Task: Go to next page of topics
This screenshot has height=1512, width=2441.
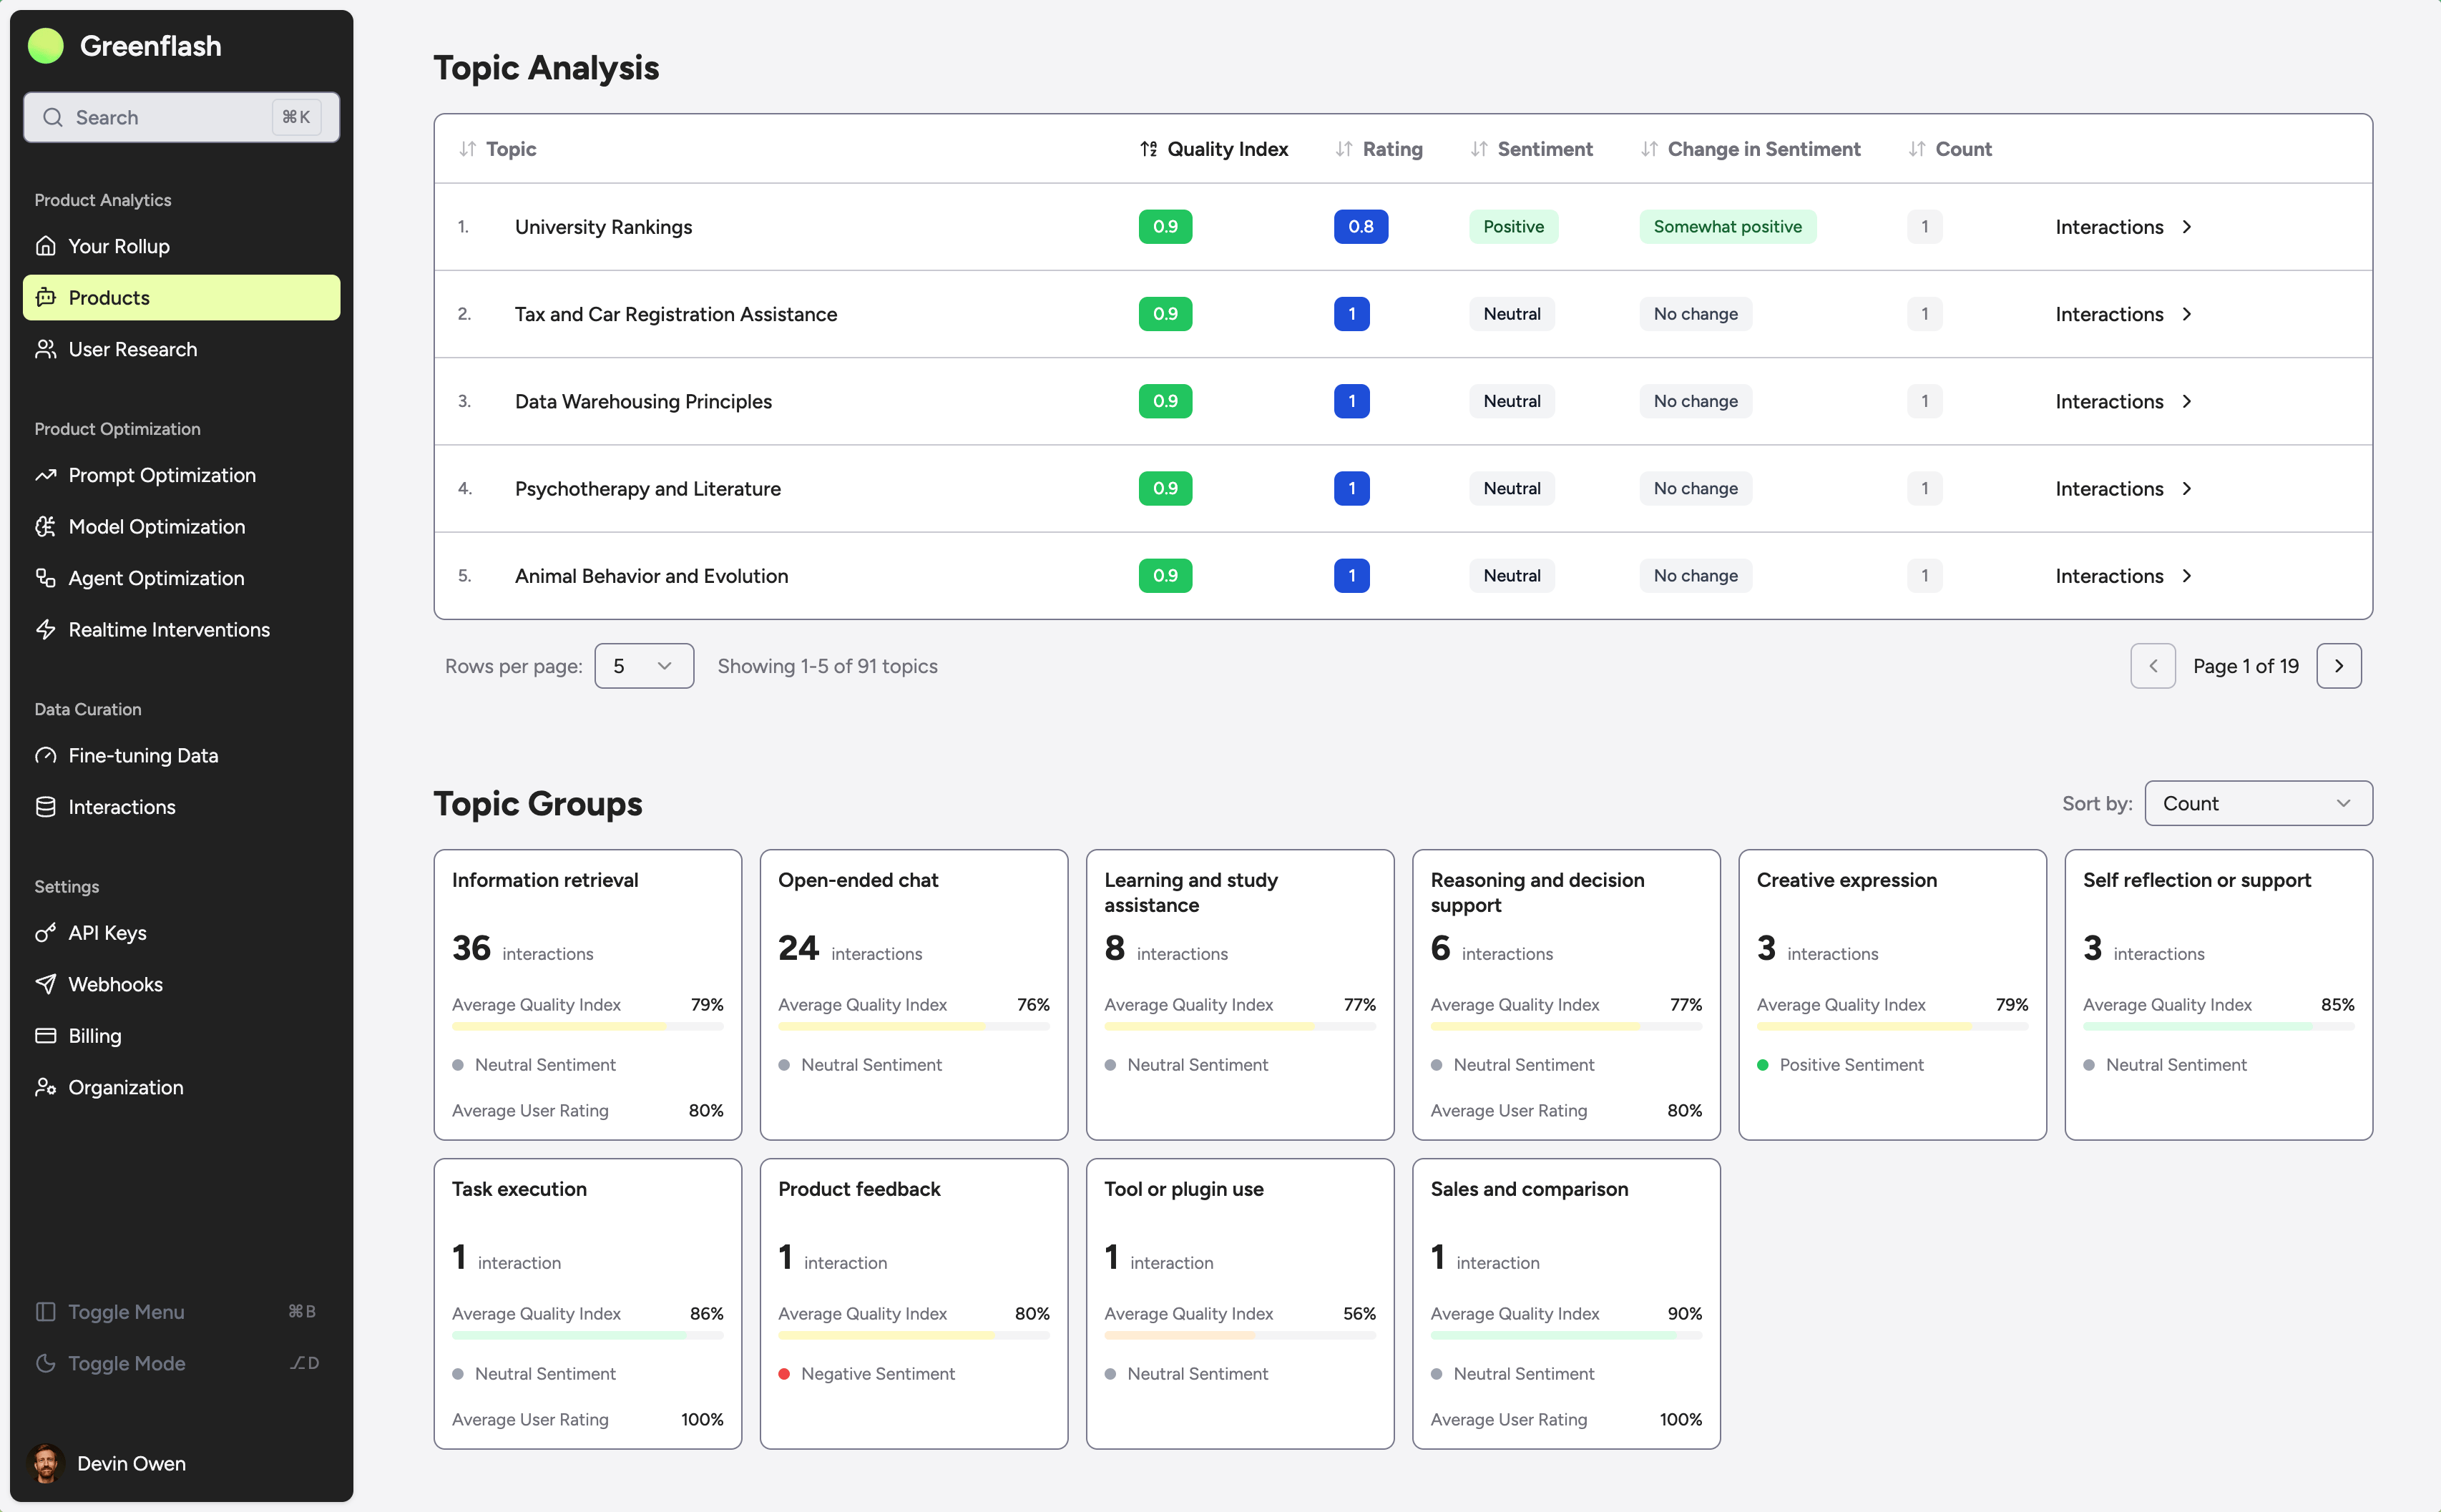Action: pos(2338,666)
